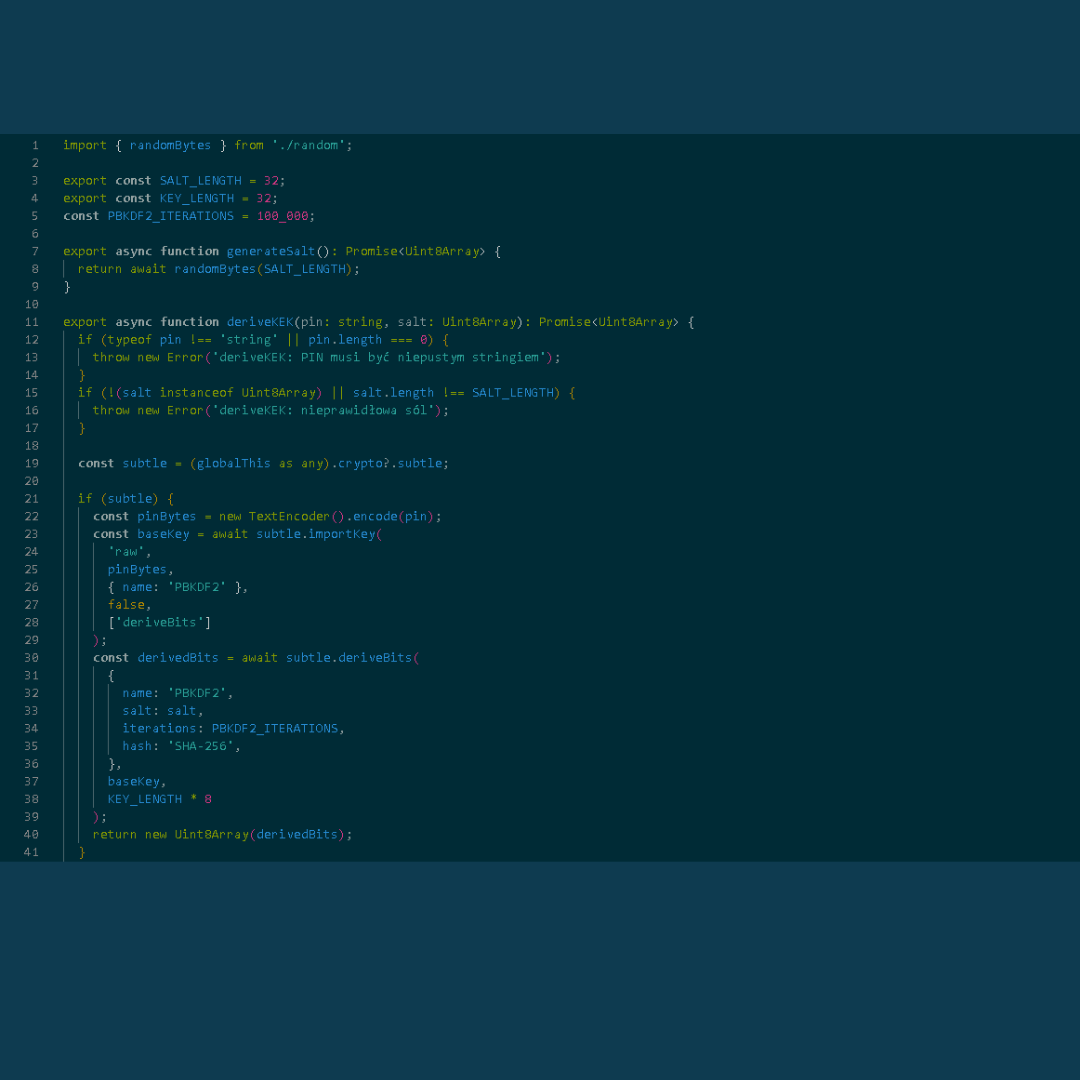Click 'false' literal on line 27
The height and width of the screenshot is (1080, 1080).
(126, 605)
